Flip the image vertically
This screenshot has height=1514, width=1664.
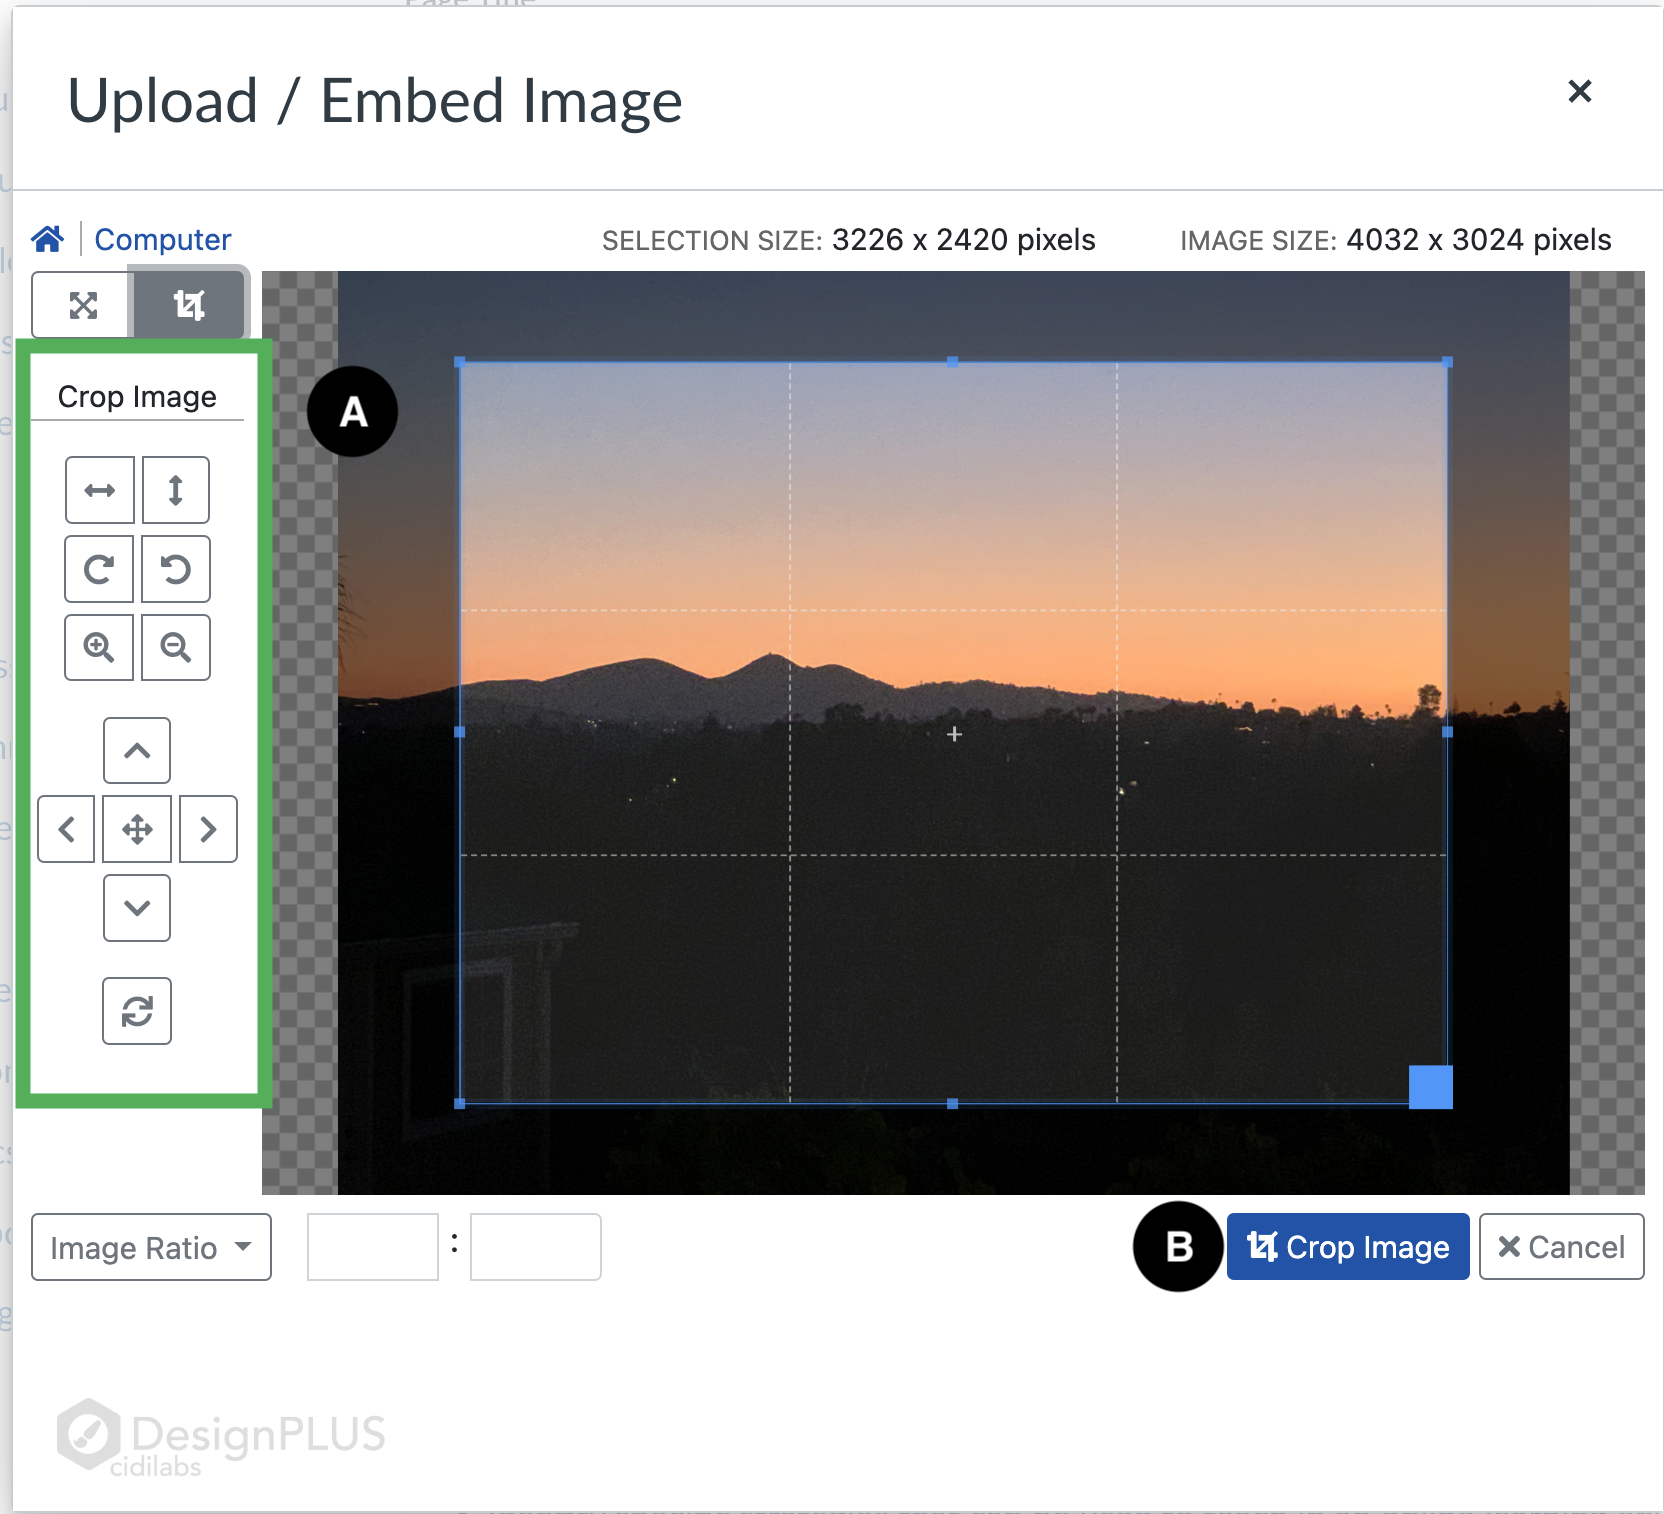tap(176, 490)
